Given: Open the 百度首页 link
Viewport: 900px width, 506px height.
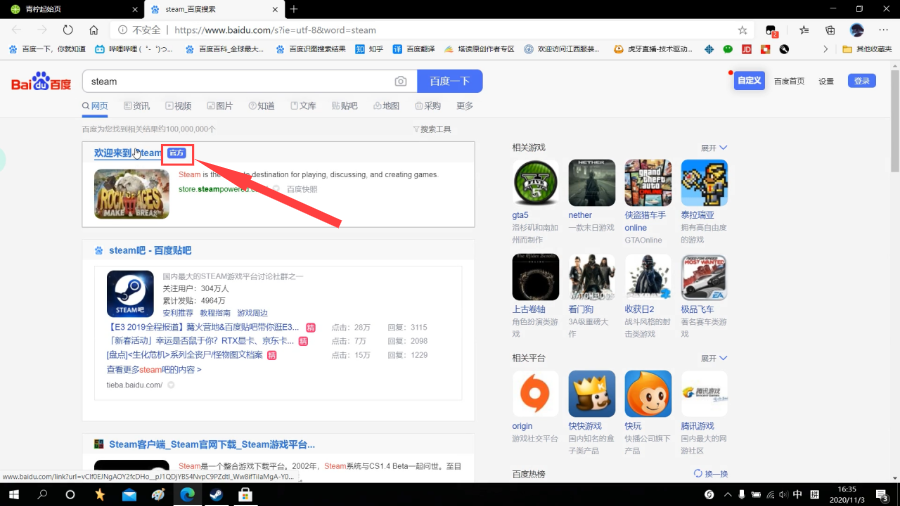Looking at the screenshot, I should [789, 81].
